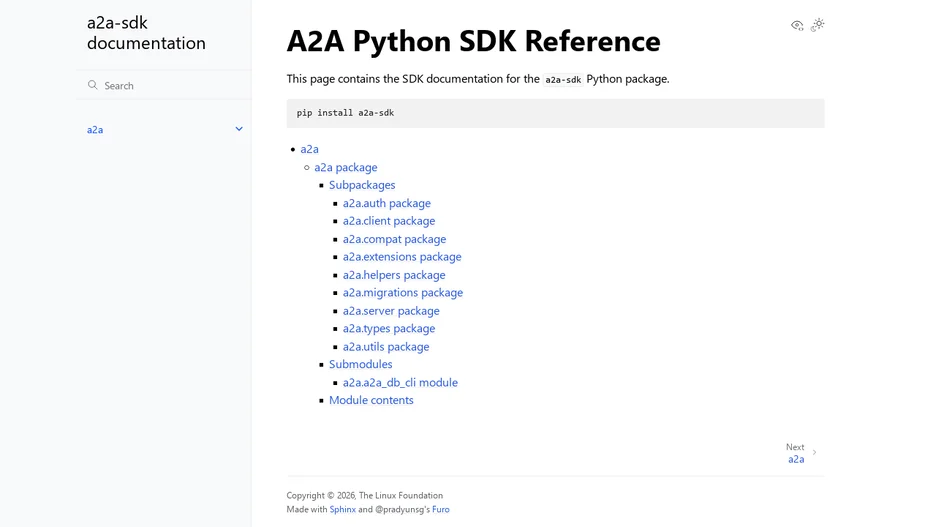
Task: Open the a2a.a2a_db_cli module link
Action: point(400,382)
